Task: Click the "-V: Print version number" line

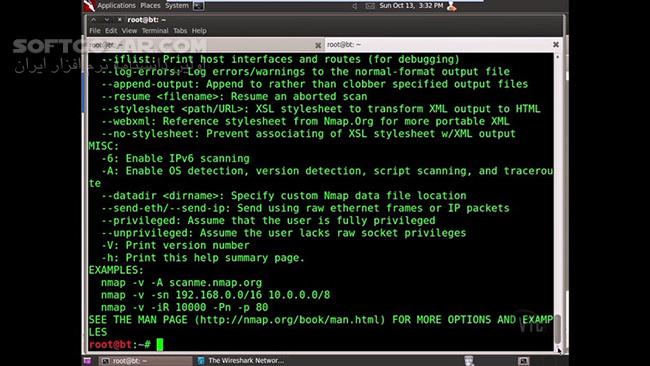Action: point(175,245)
